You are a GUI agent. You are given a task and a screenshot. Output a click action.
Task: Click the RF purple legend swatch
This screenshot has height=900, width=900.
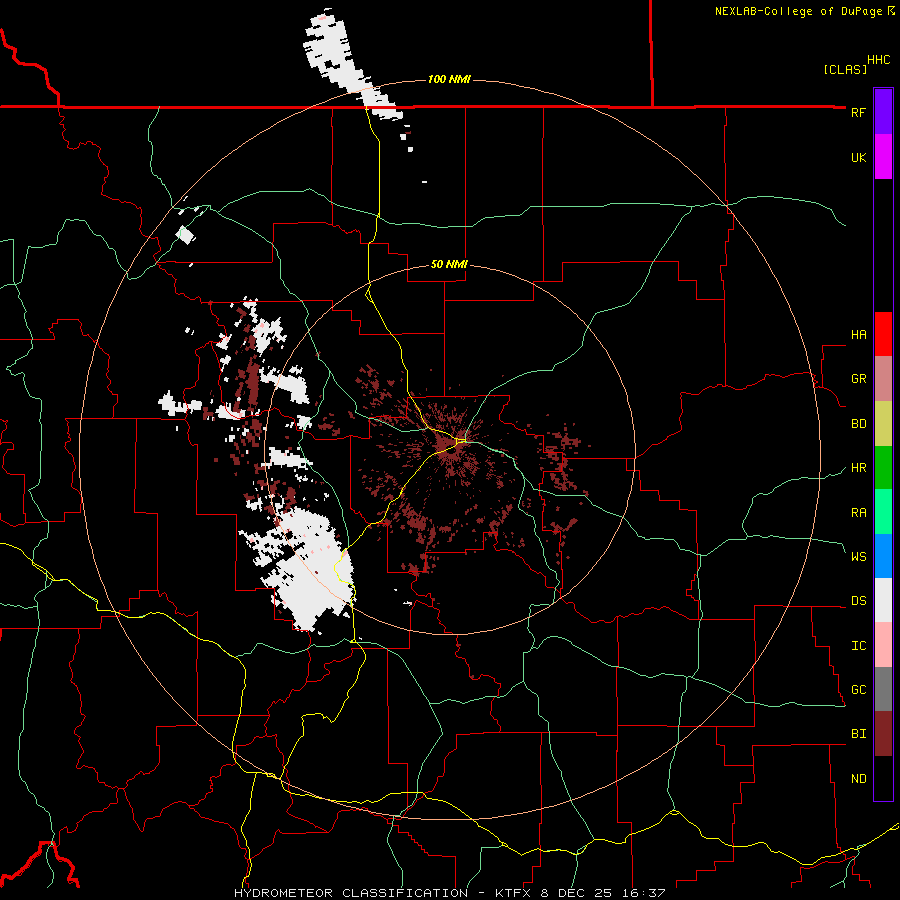pos(883,112)
